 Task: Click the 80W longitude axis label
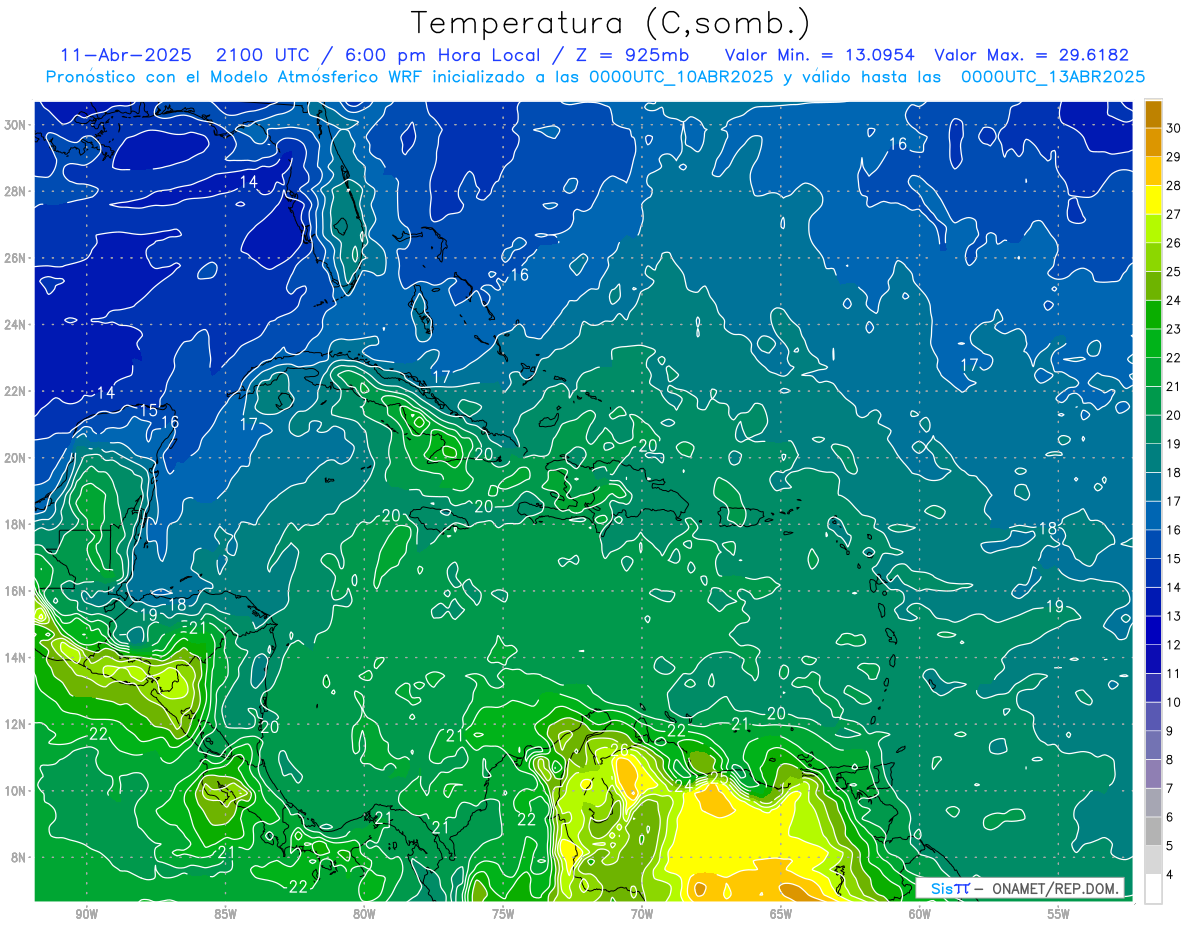click(364, 914)
